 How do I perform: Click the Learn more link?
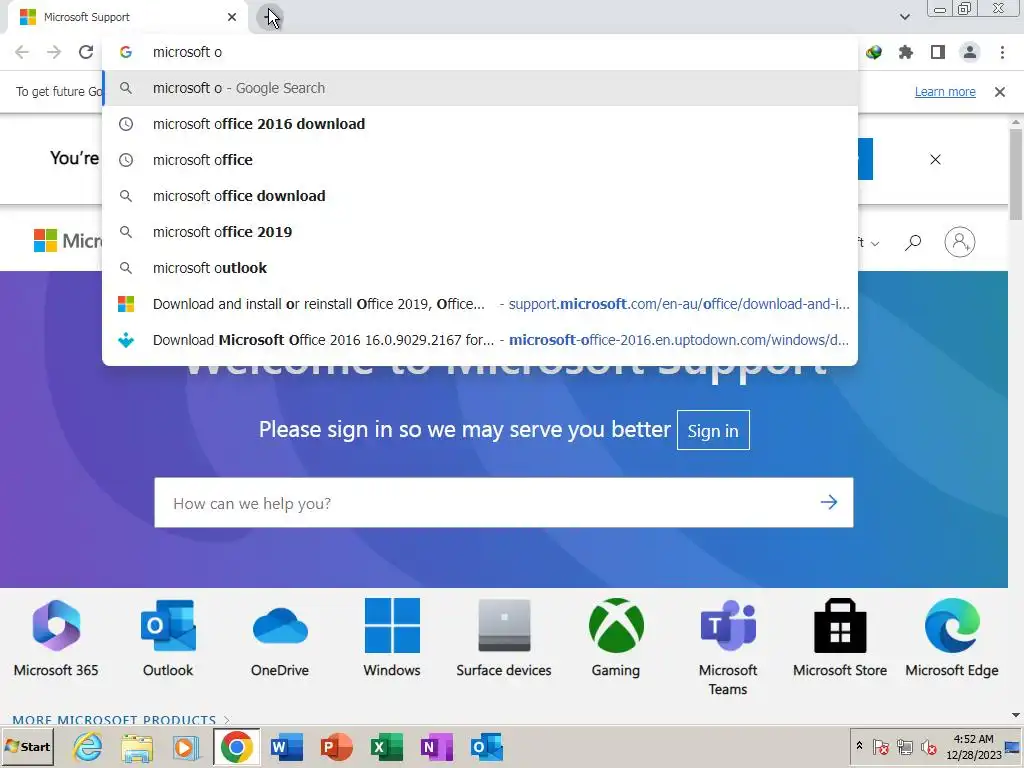coord(945,92)
